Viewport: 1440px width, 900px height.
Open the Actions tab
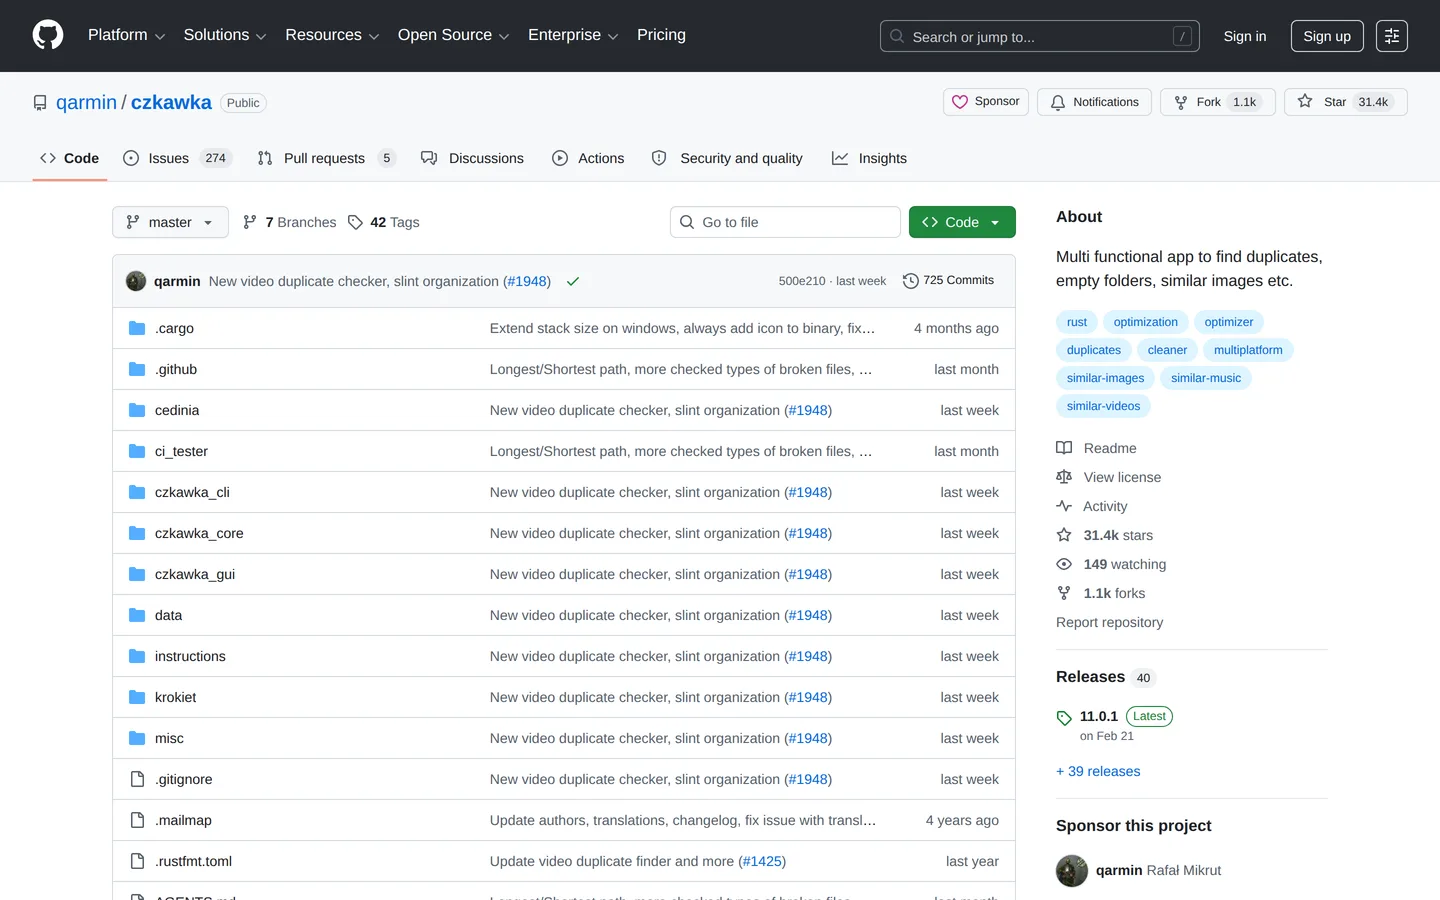(x=588, y=158)
